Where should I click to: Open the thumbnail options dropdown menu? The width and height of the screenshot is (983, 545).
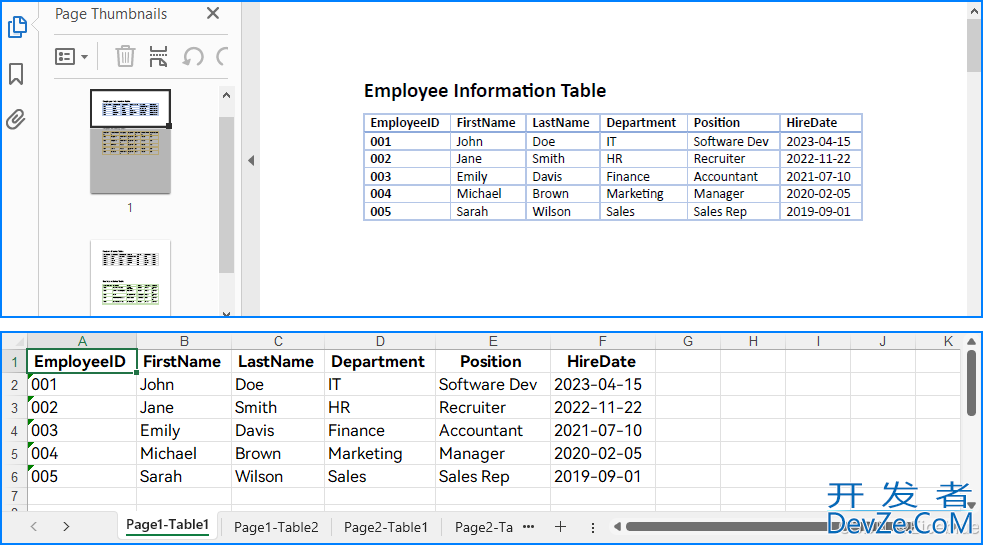[x=71, y=57]
